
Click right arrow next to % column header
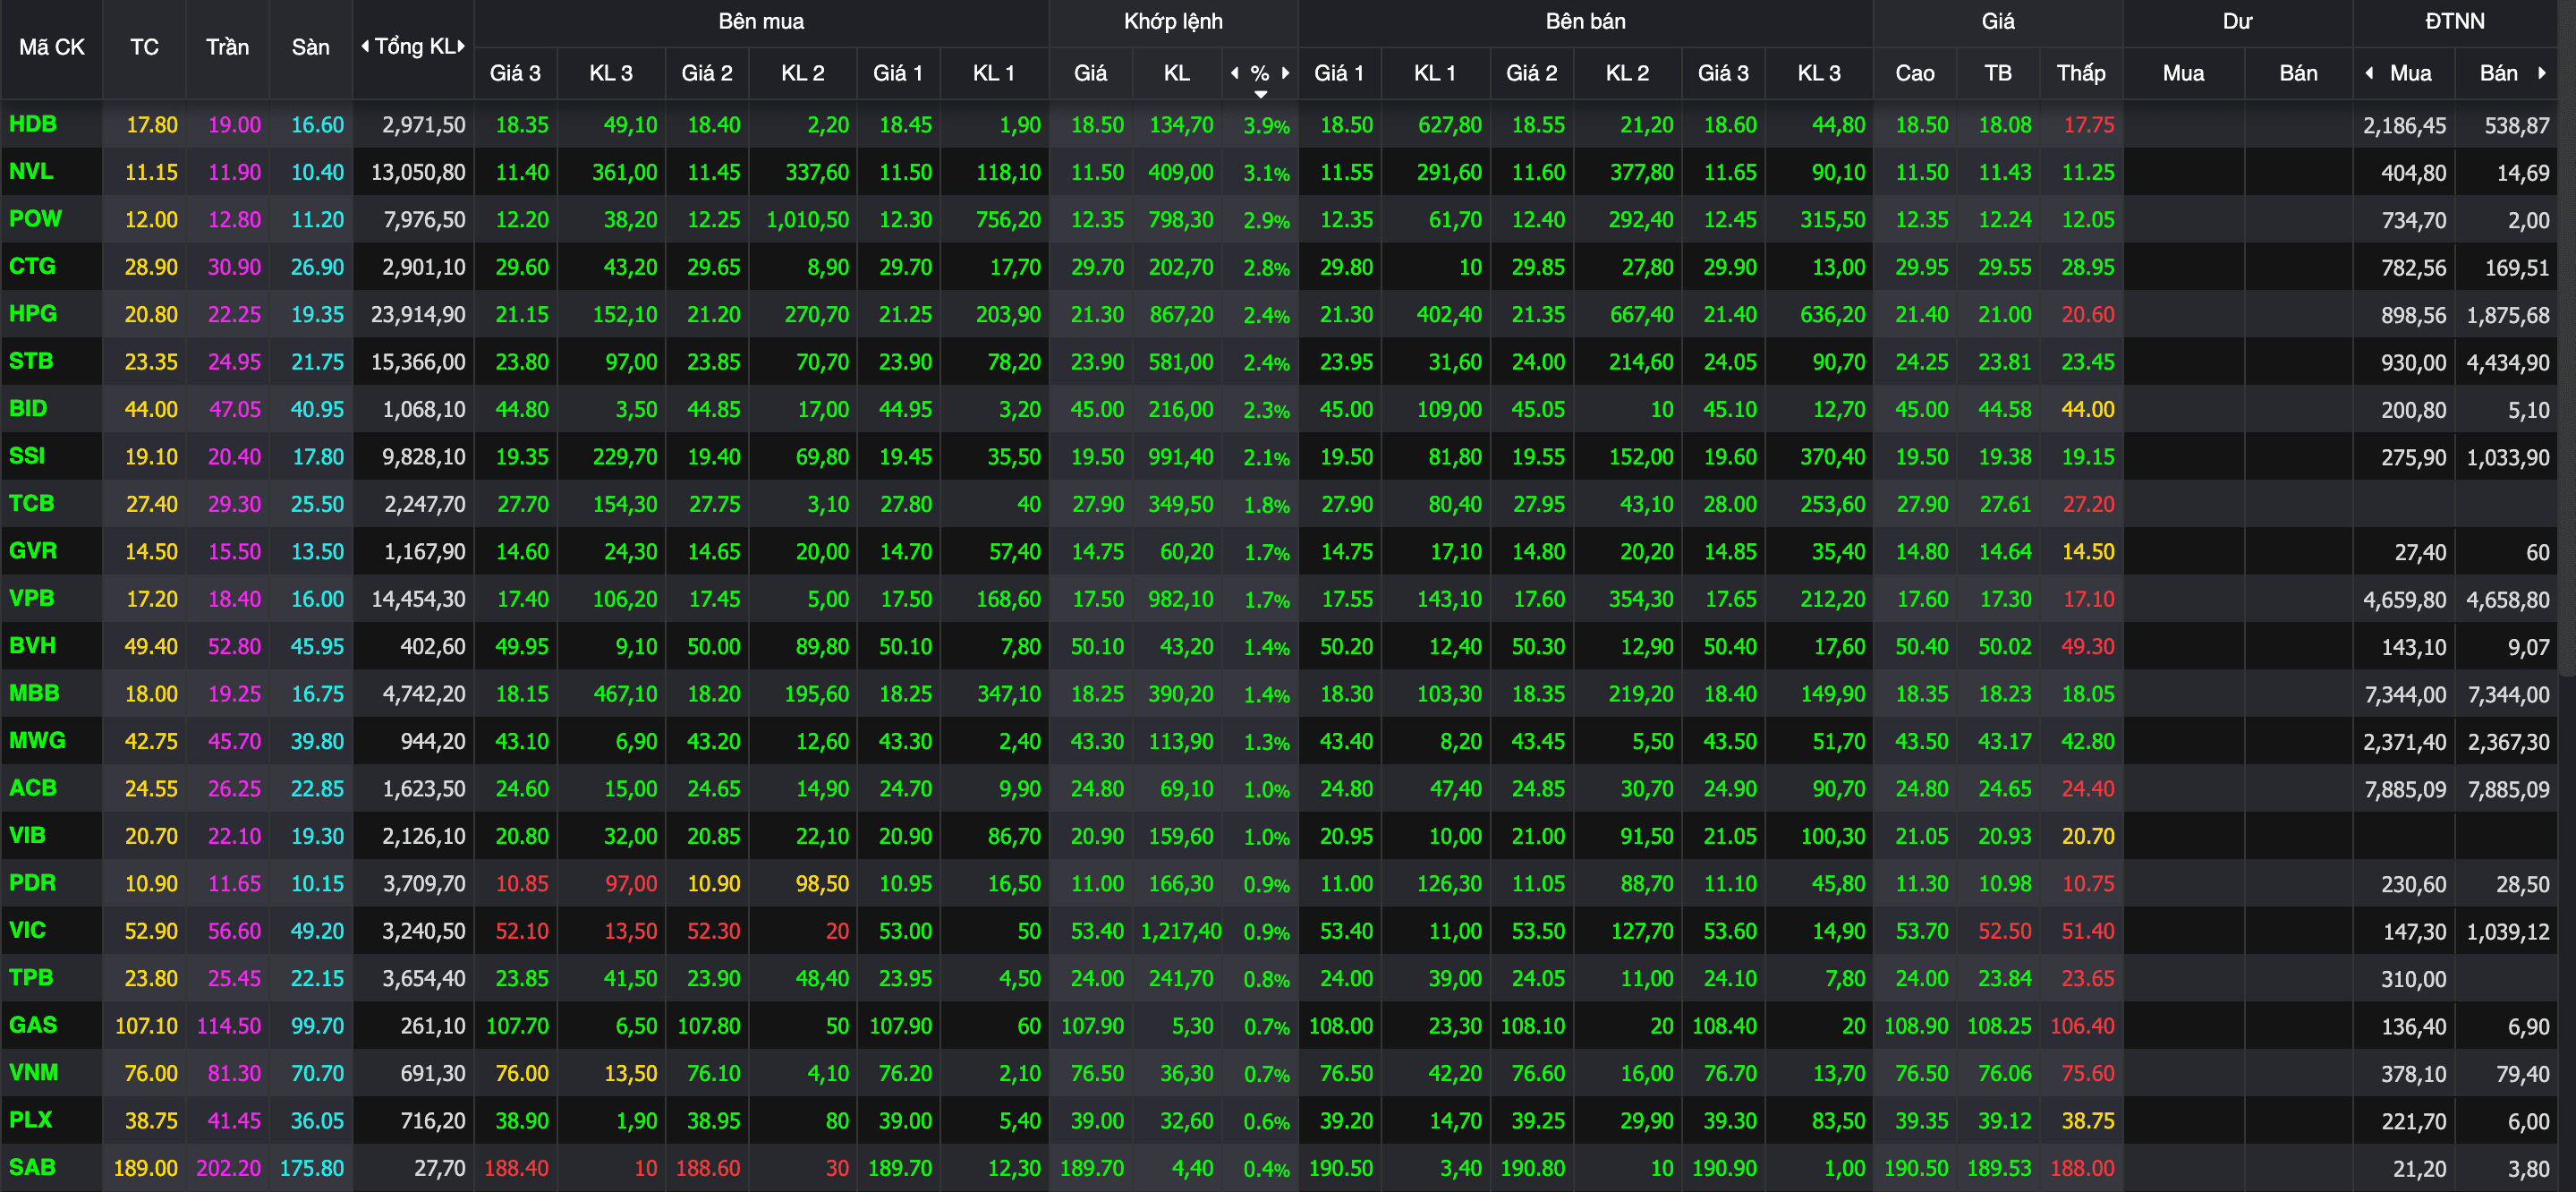[x=1285, y=73]
